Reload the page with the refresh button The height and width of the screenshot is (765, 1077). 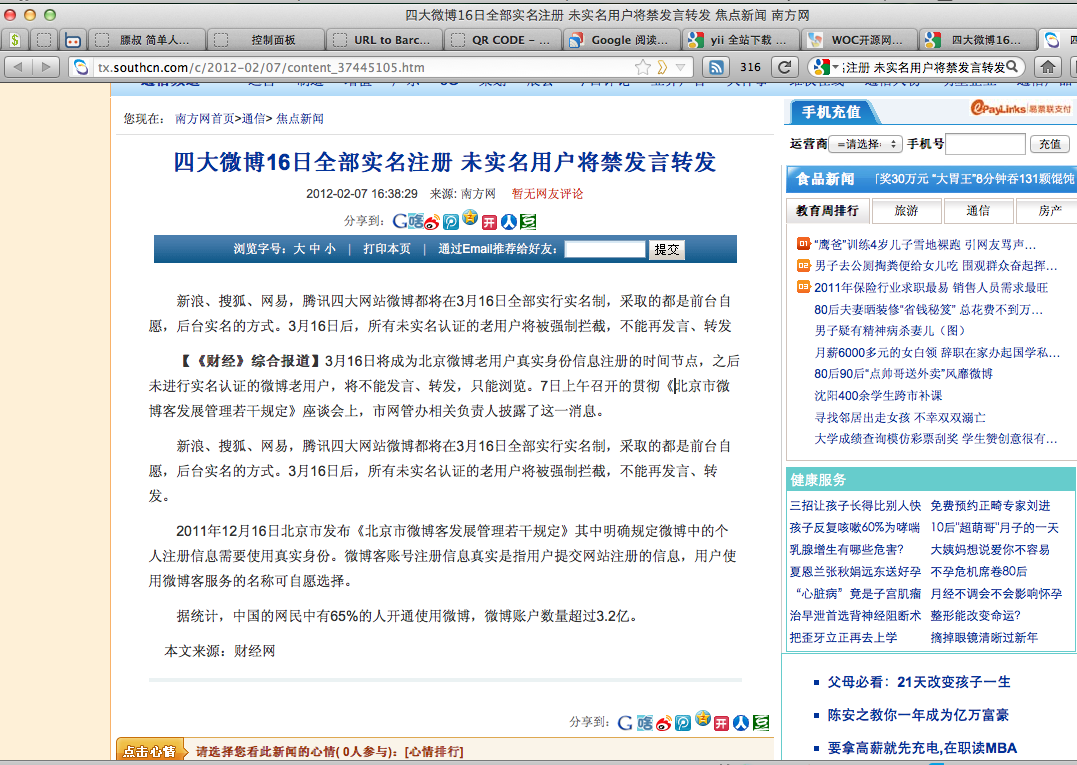pyautogui.click(x=784, y=67)
